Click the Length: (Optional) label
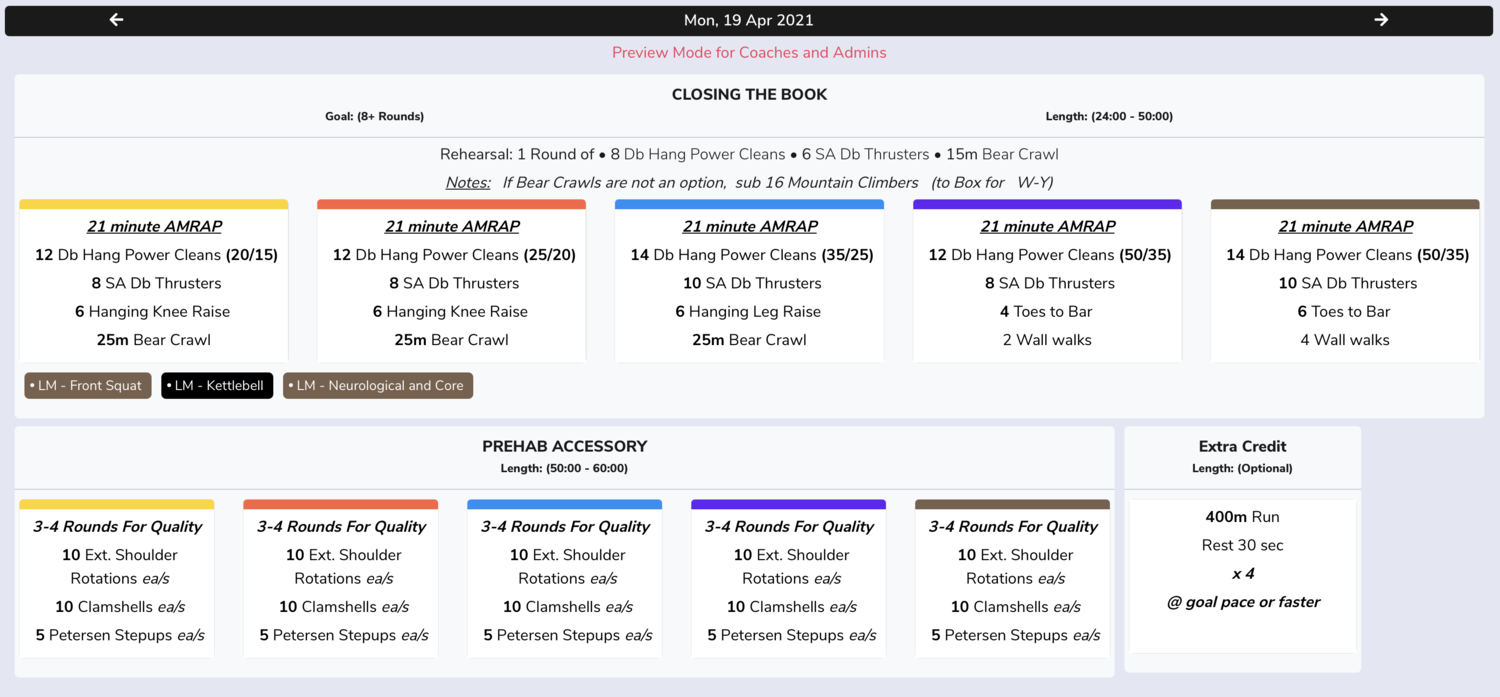The width and height of the screenshot is (1500, 697). pos(1242,468)
